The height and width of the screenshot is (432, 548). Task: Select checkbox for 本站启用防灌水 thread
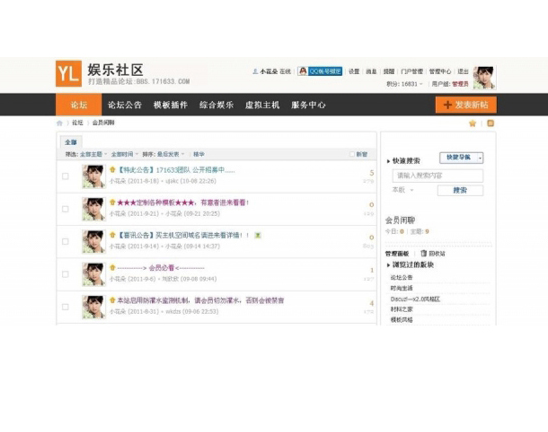65,307
